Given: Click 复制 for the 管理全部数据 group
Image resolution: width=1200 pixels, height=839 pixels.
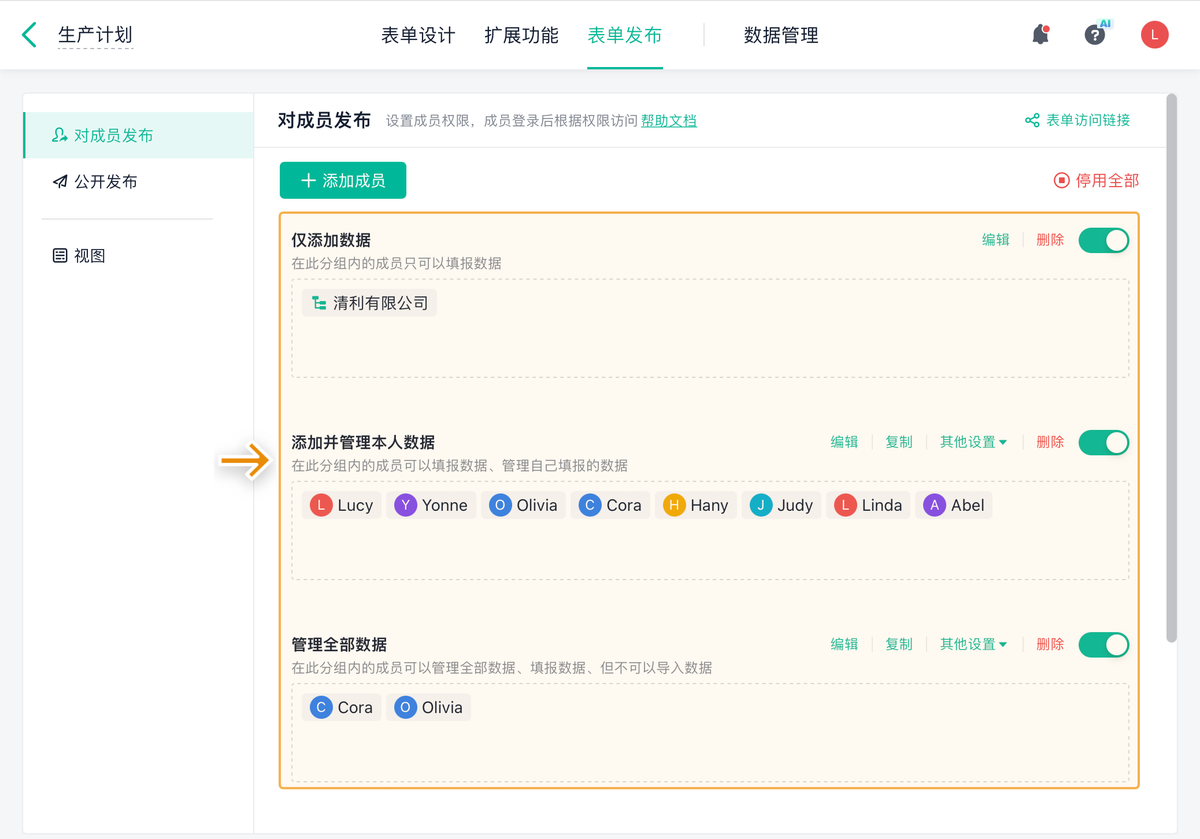Looking at the screenshot, I should click(899, 645).
